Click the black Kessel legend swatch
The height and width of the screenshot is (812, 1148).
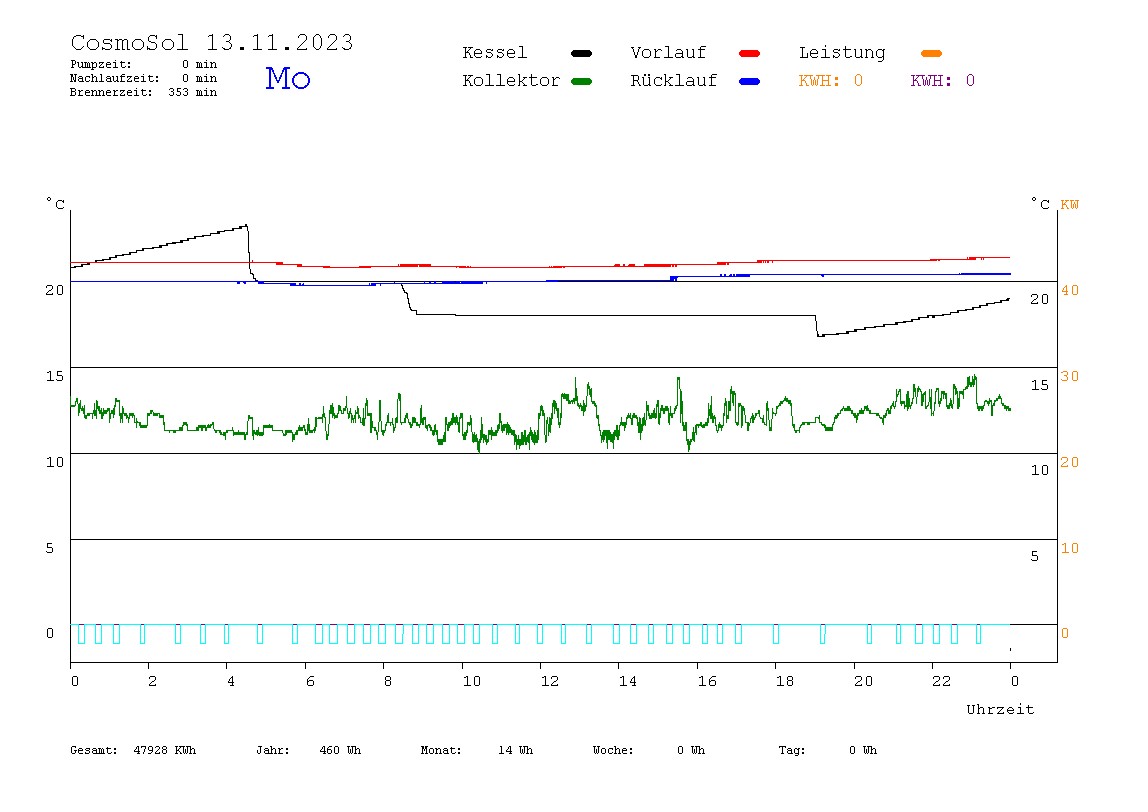(581, 53)
